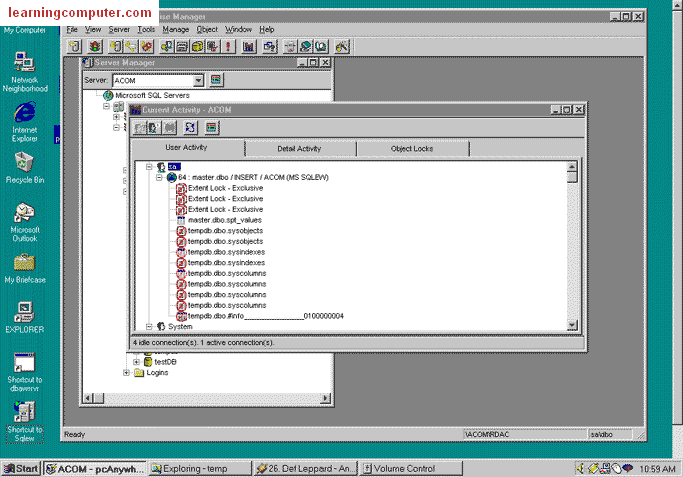Select the Logins folder item
This screenshot has height=477, width=683.
[157, 372]
